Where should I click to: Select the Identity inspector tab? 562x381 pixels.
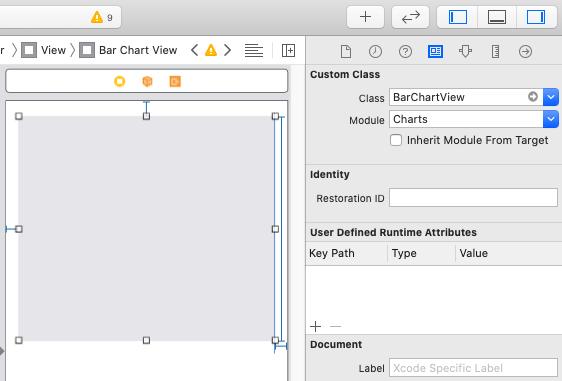pos(435,51)
